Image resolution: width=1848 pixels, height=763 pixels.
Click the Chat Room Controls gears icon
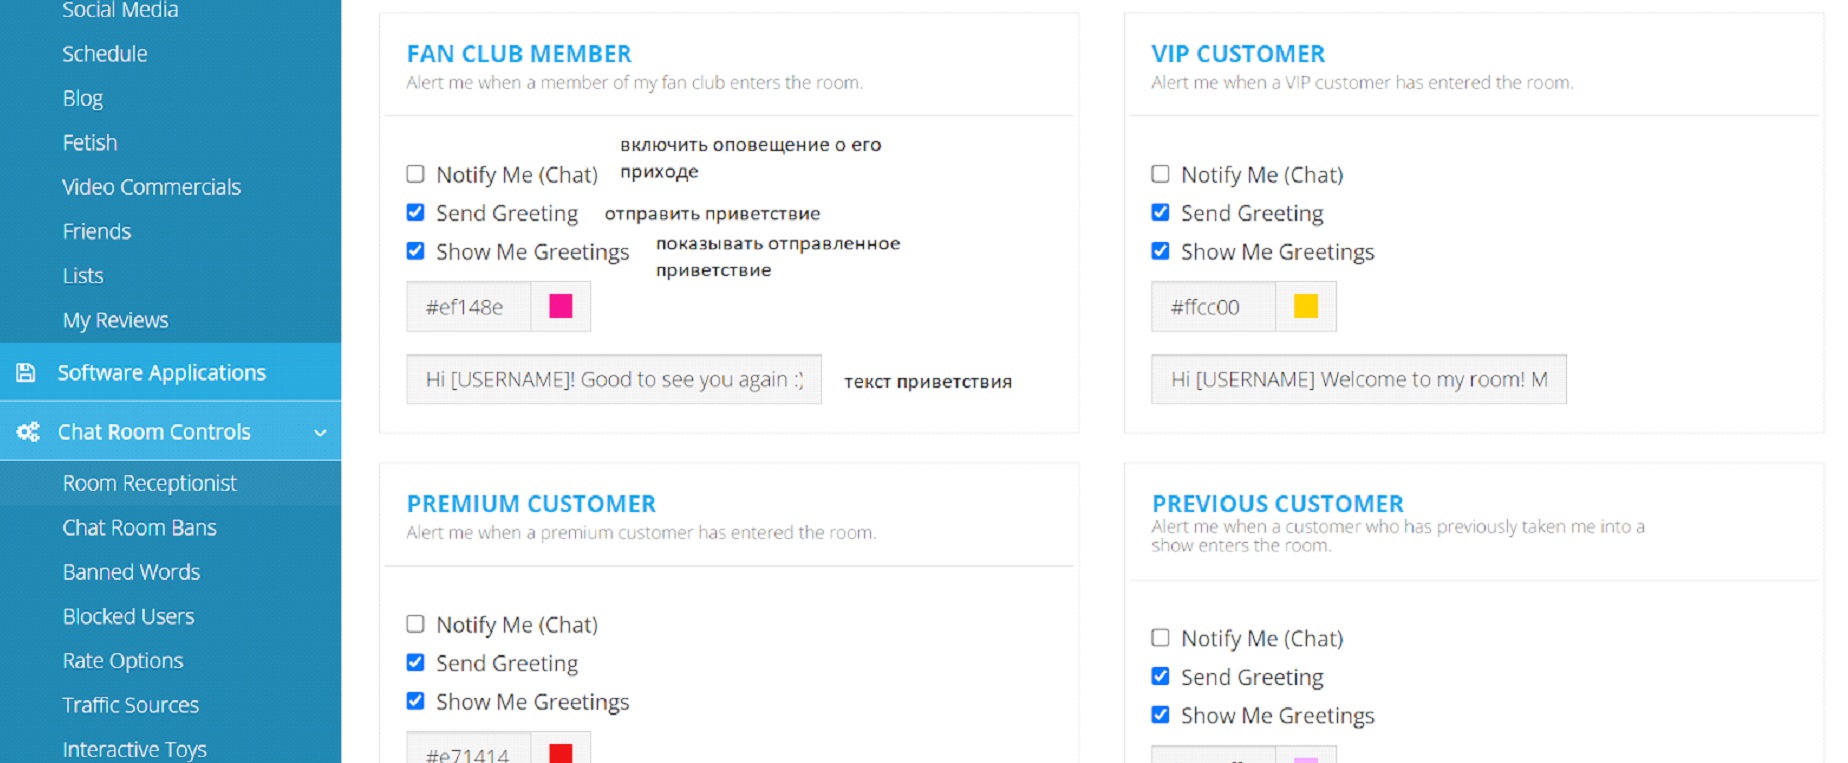point(28,432)
